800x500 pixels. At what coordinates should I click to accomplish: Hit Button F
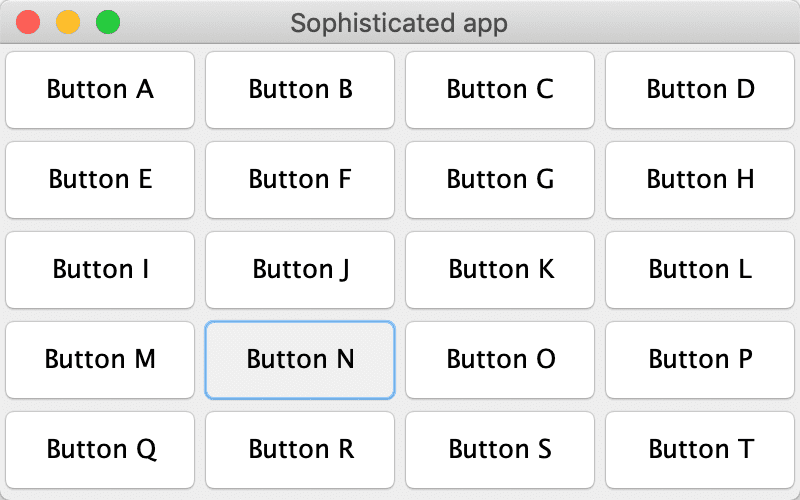click(300, 180)
